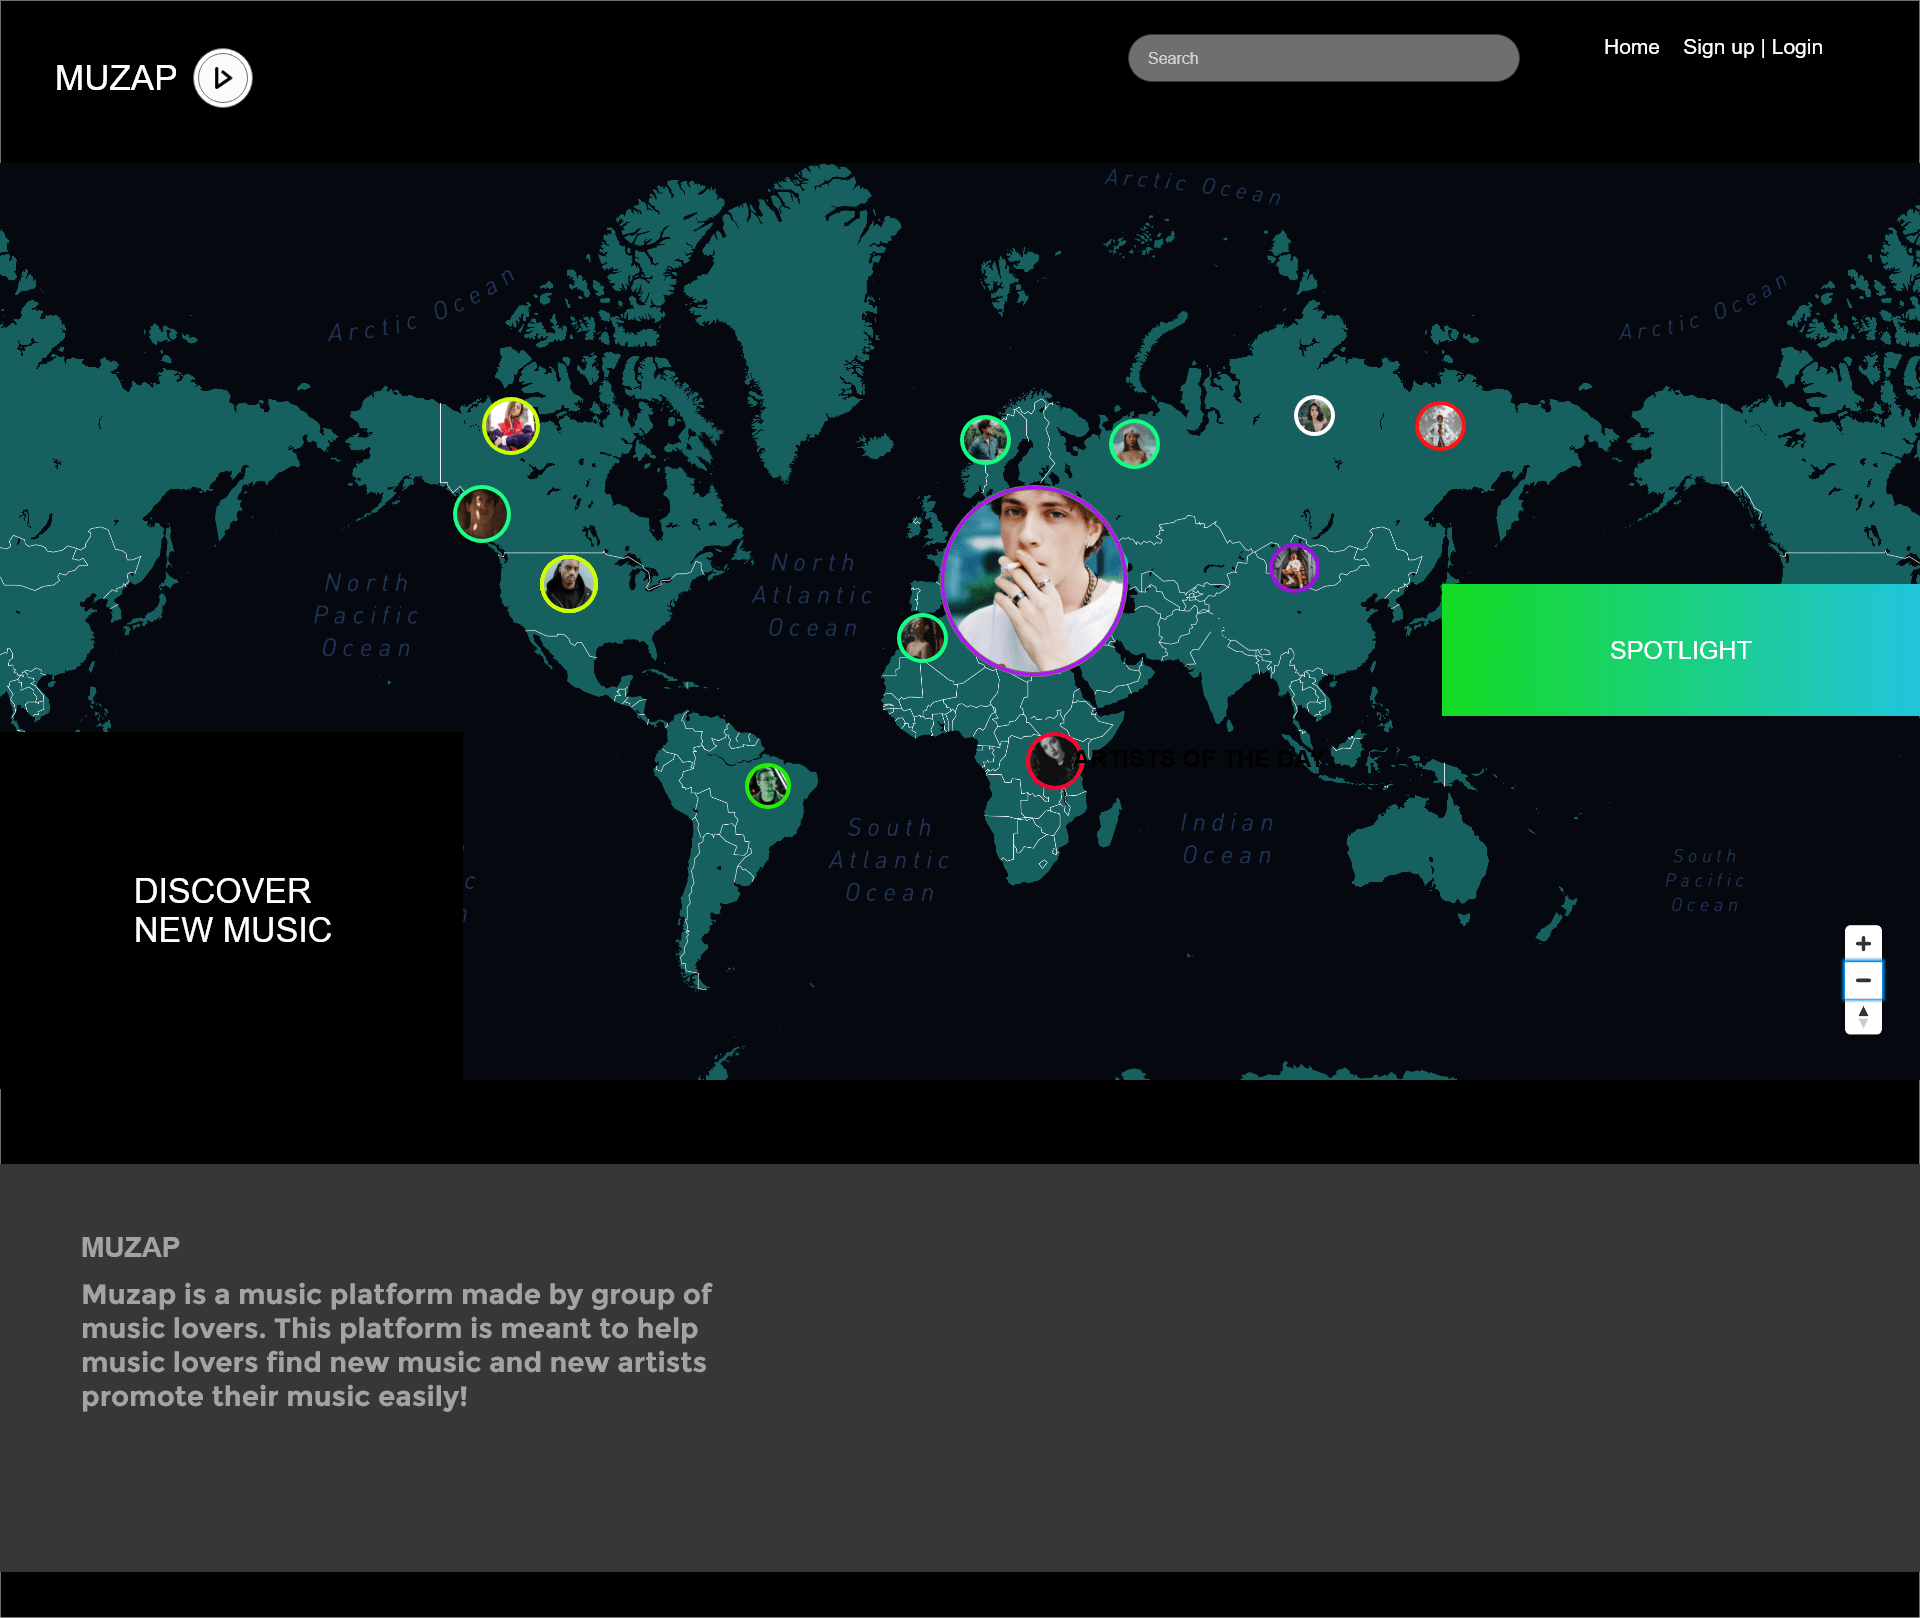Zoom in the map with plus button

point(1862,943)
